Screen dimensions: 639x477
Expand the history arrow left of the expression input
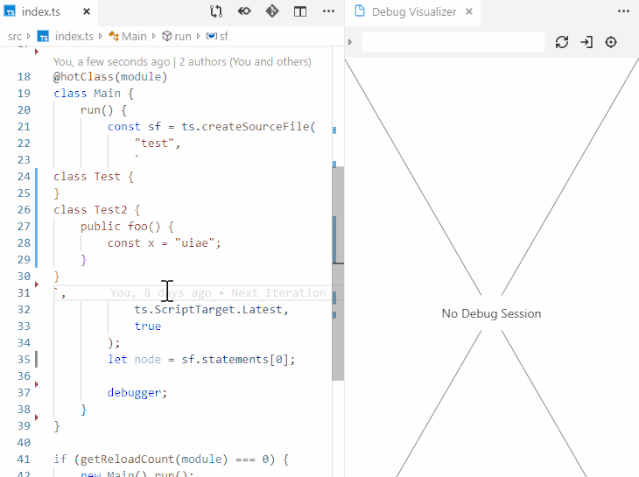pos(350,42)
